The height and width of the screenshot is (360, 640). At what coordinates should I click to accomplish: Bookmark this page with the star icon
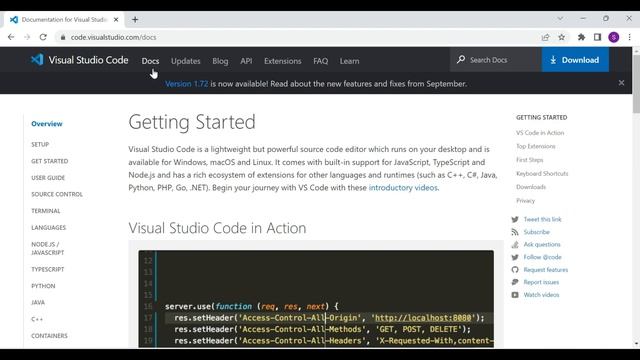[562, 37]
